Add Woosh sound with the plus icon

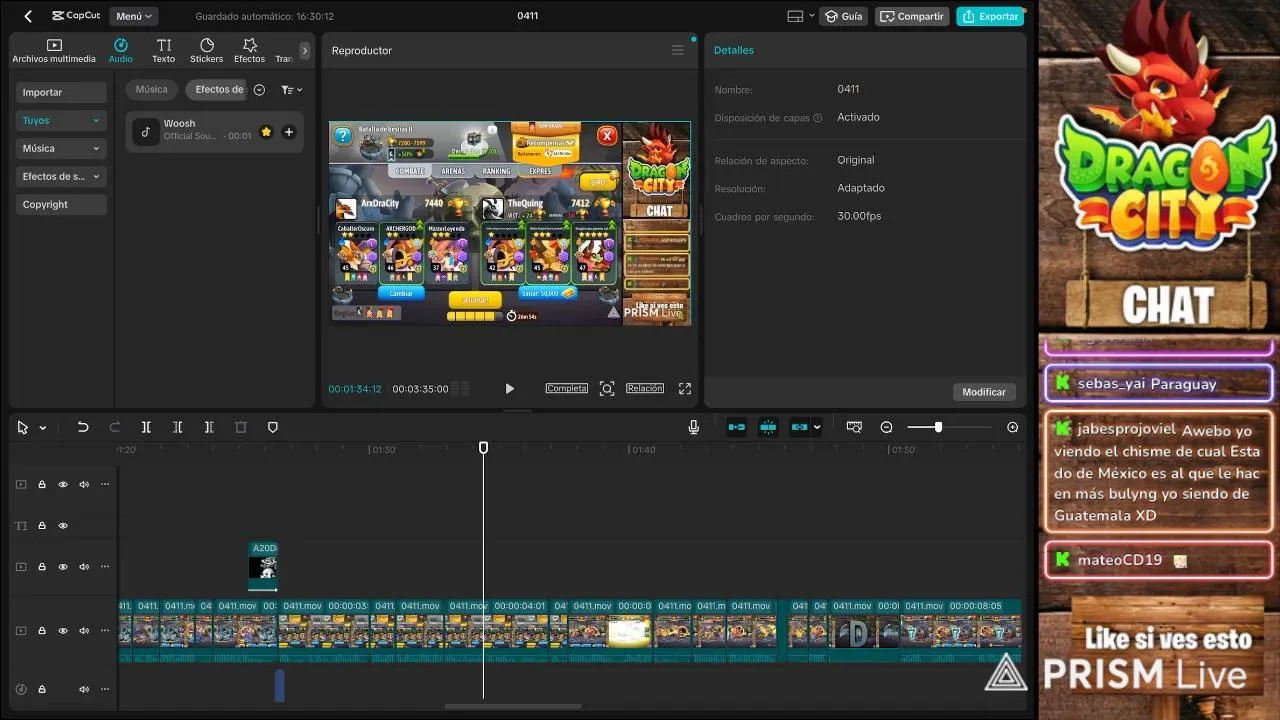click(289, 132)
